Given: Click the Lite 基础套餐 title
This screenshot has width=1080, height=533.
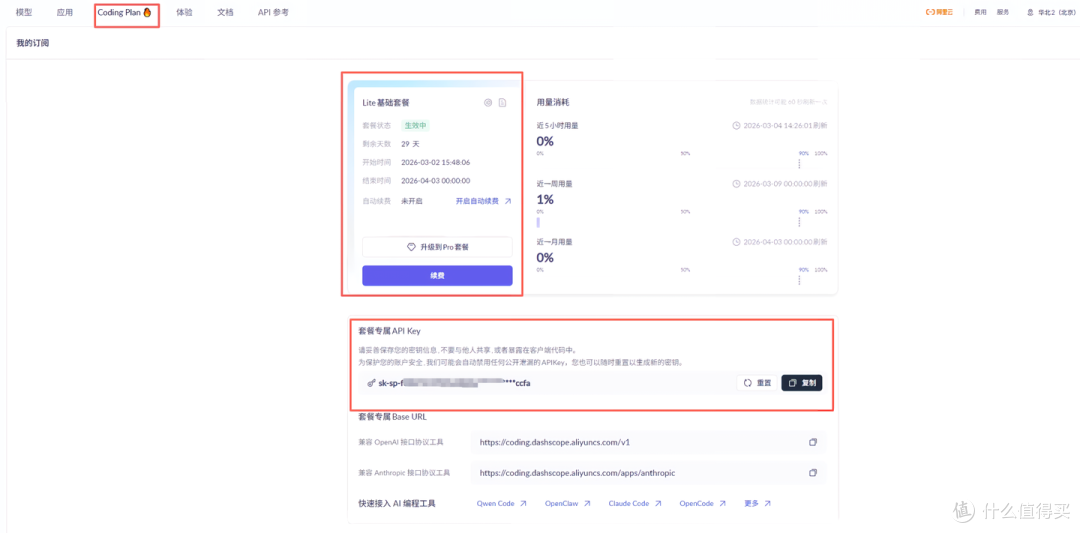Looking at the screenshot, I should click(x=386, y=103).
